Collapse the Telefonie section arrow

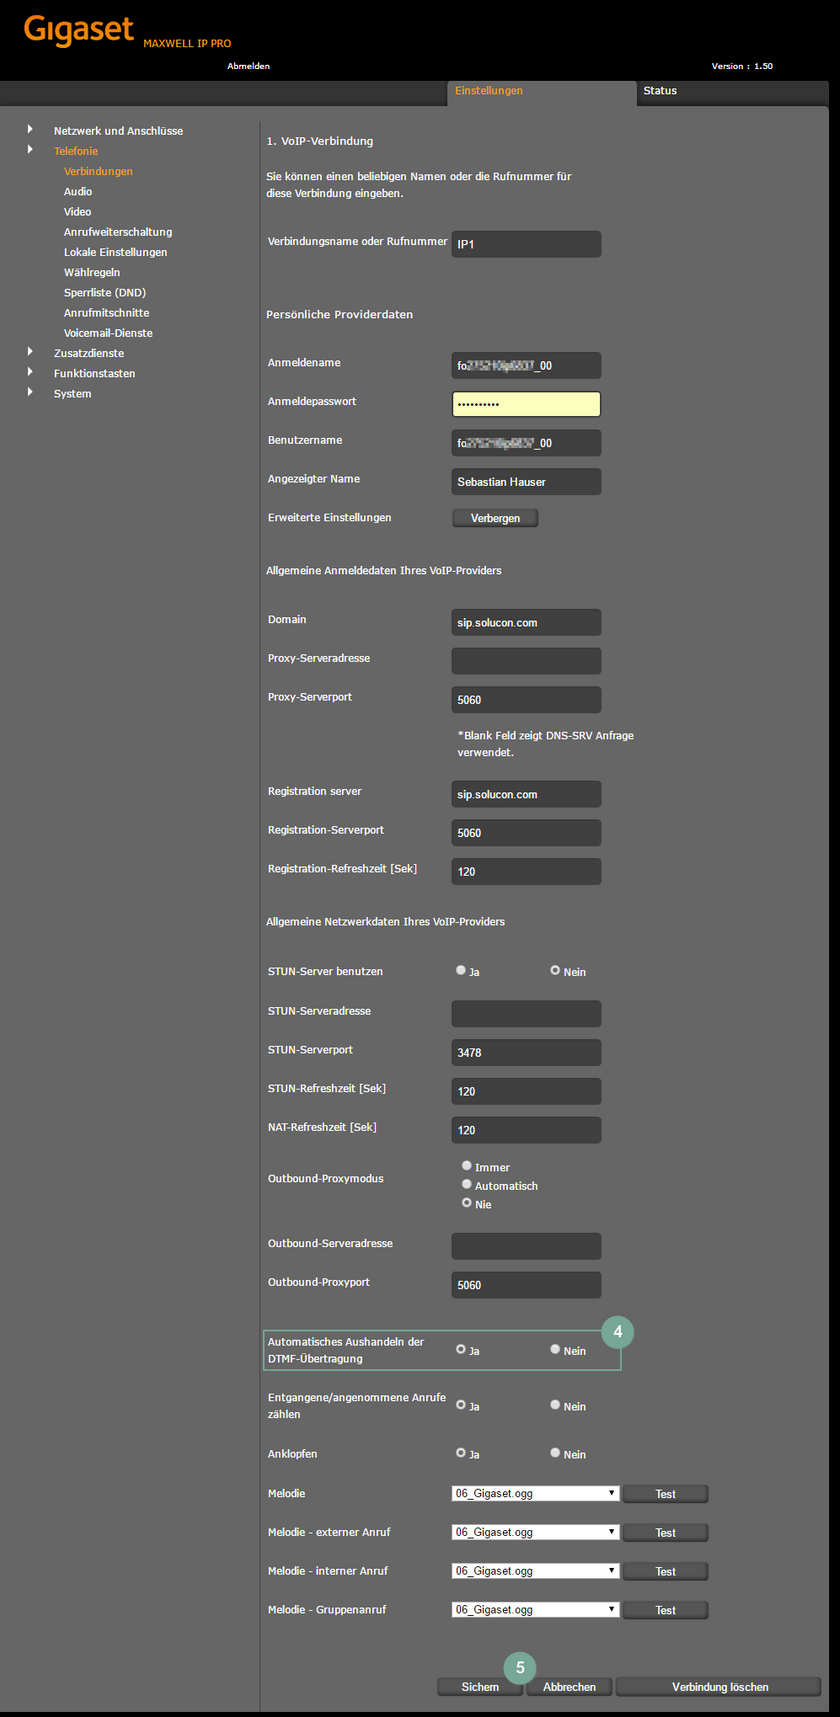[30, 150]
